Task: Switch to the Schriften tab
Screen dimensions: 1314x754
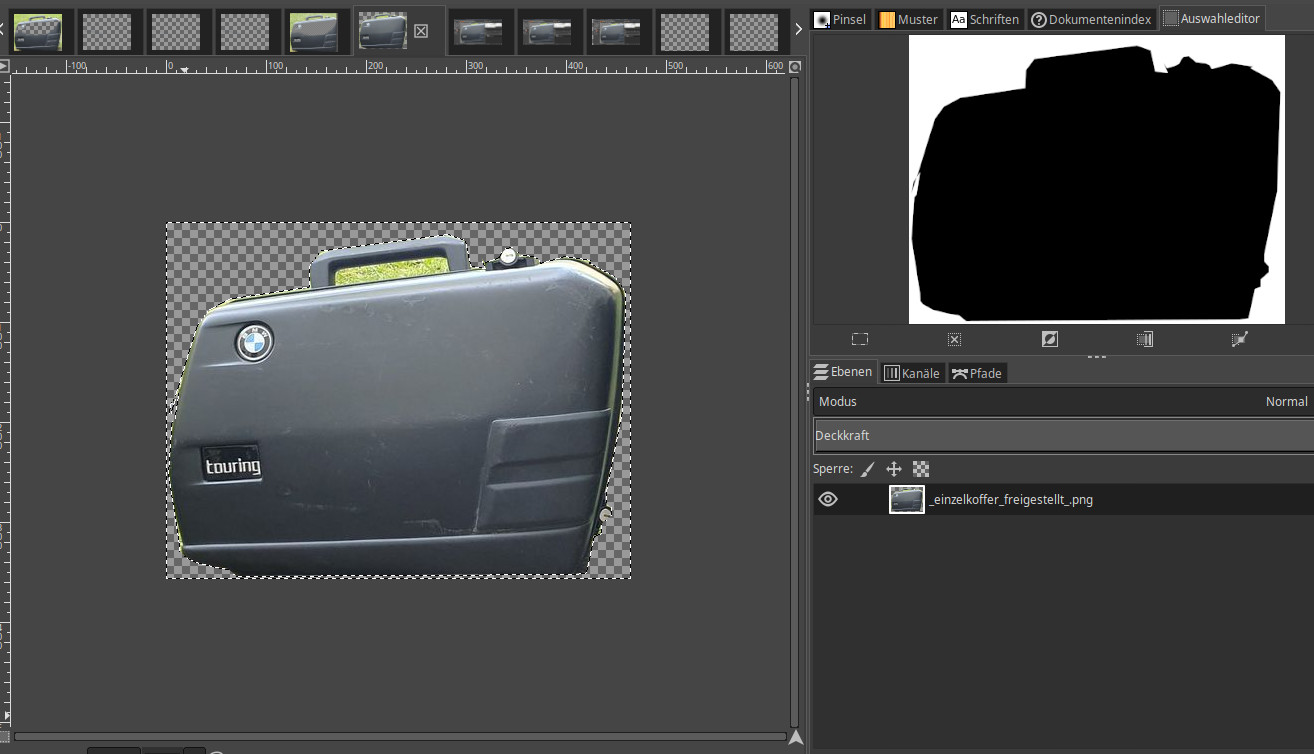Action: 985,19
